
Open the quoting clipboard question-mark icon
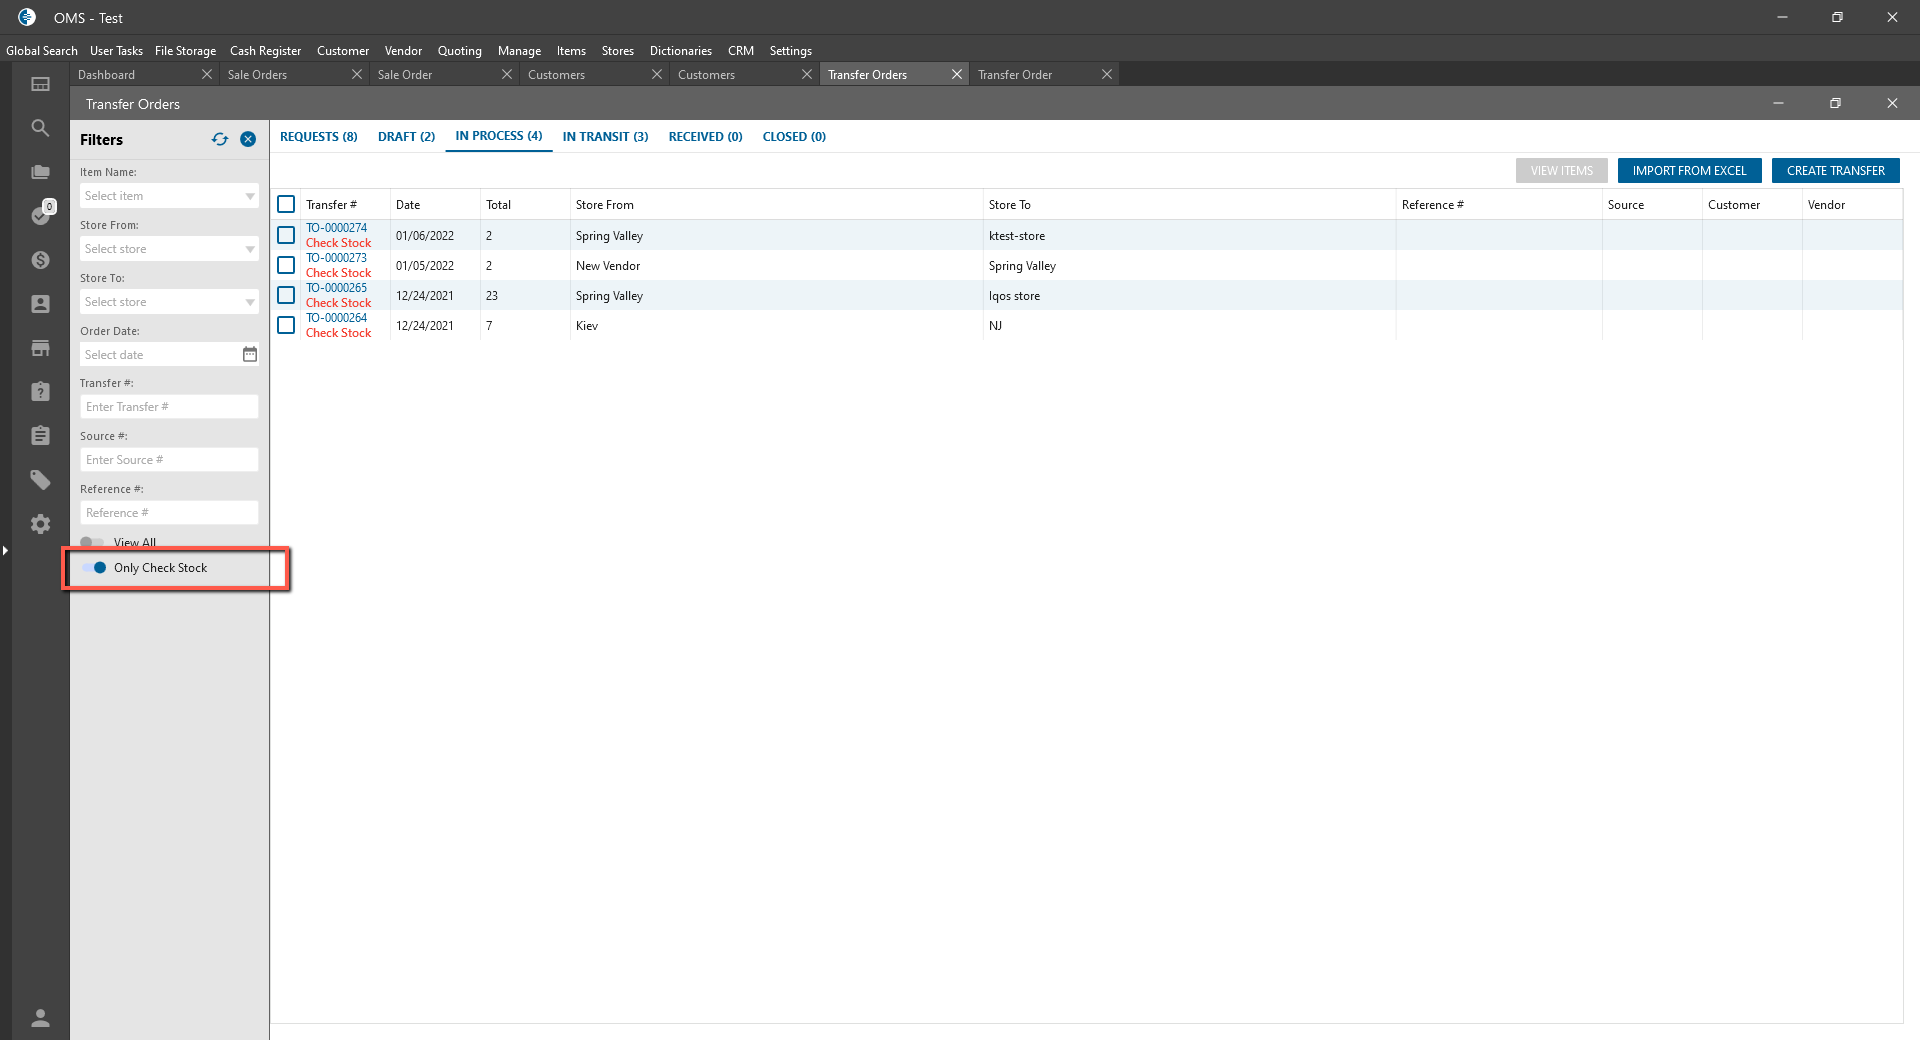40,392
